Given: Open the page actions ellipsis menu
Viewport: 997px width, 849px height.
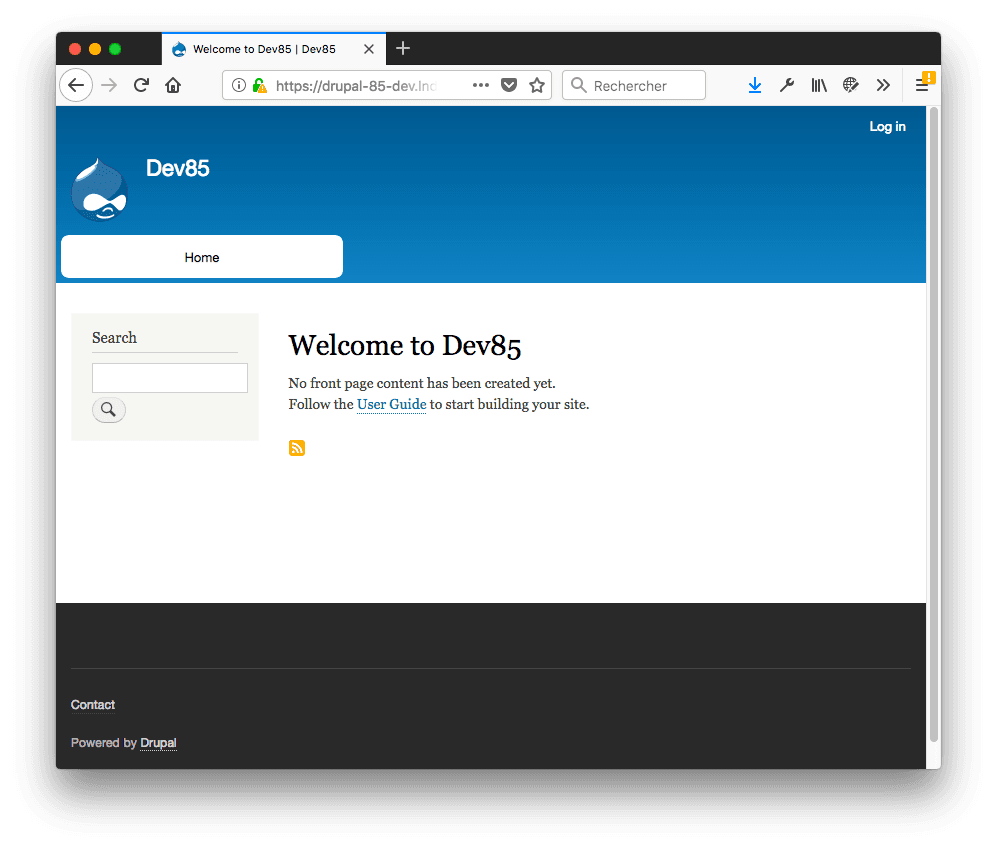Looking at the screenshot, I should click(x=480, y=85).
